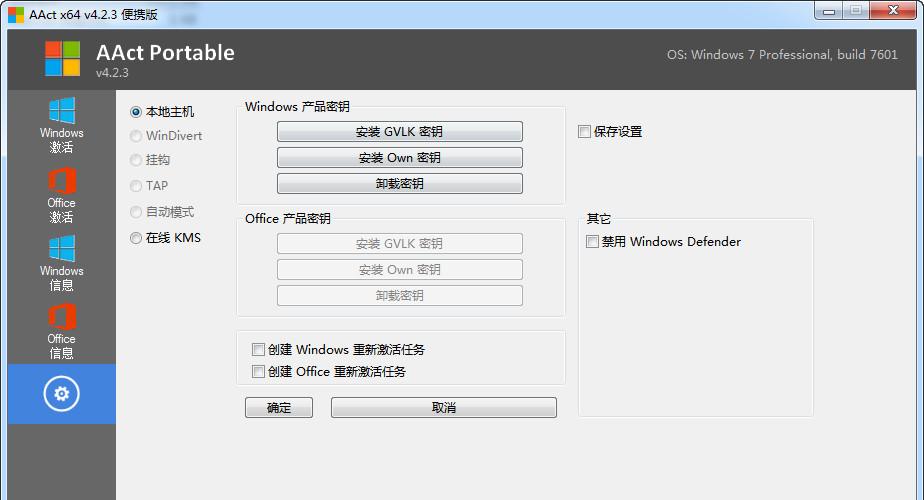Screen dimensions: 924x500
Task: Click Office 安装 GVLK 密钥 button
Action: point(400,244)
